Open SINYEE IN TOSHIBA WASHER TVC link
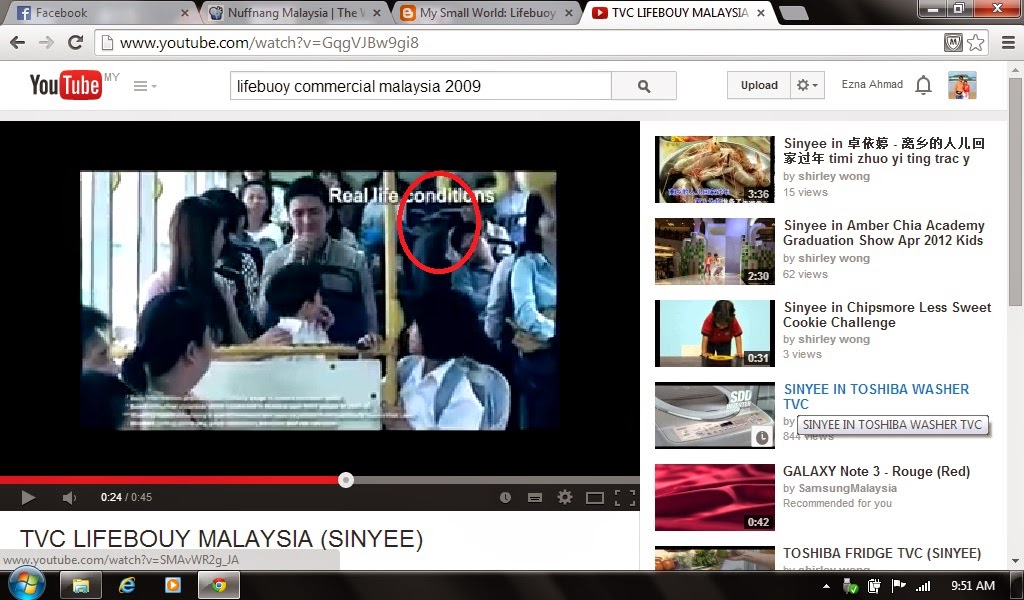1024x600 pixels. click(x=876, y=396)
